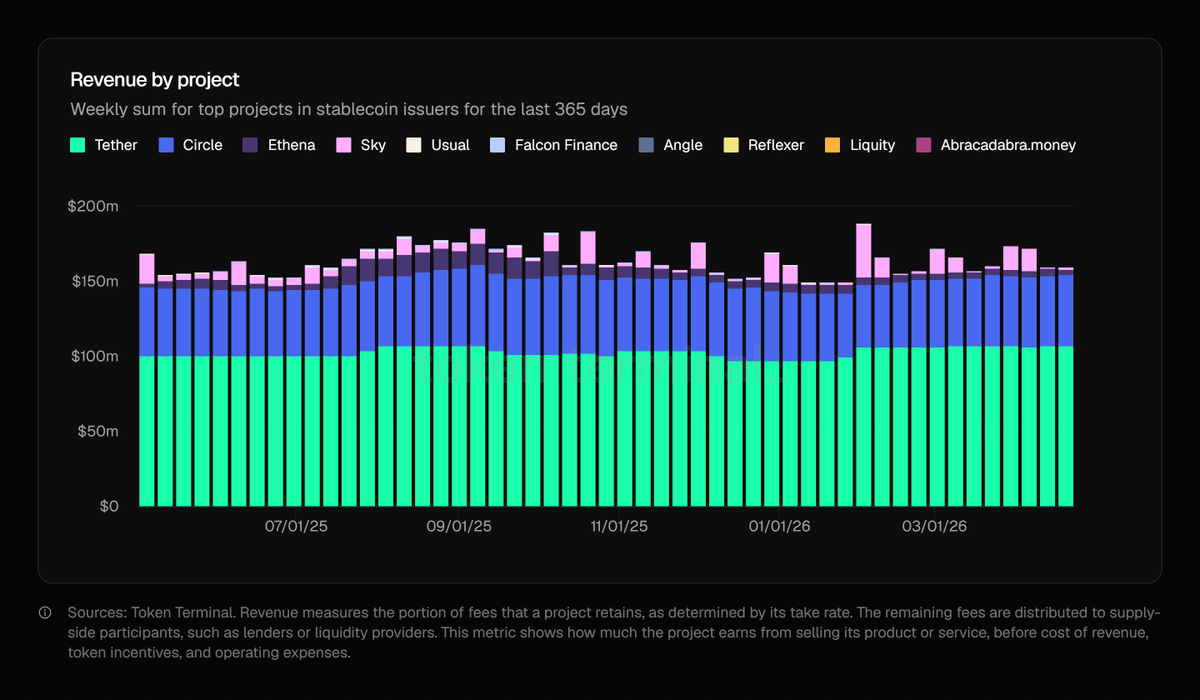Toggle the Falcon Finance legend label
The image size is (1200, 700).
pos(566,145)
